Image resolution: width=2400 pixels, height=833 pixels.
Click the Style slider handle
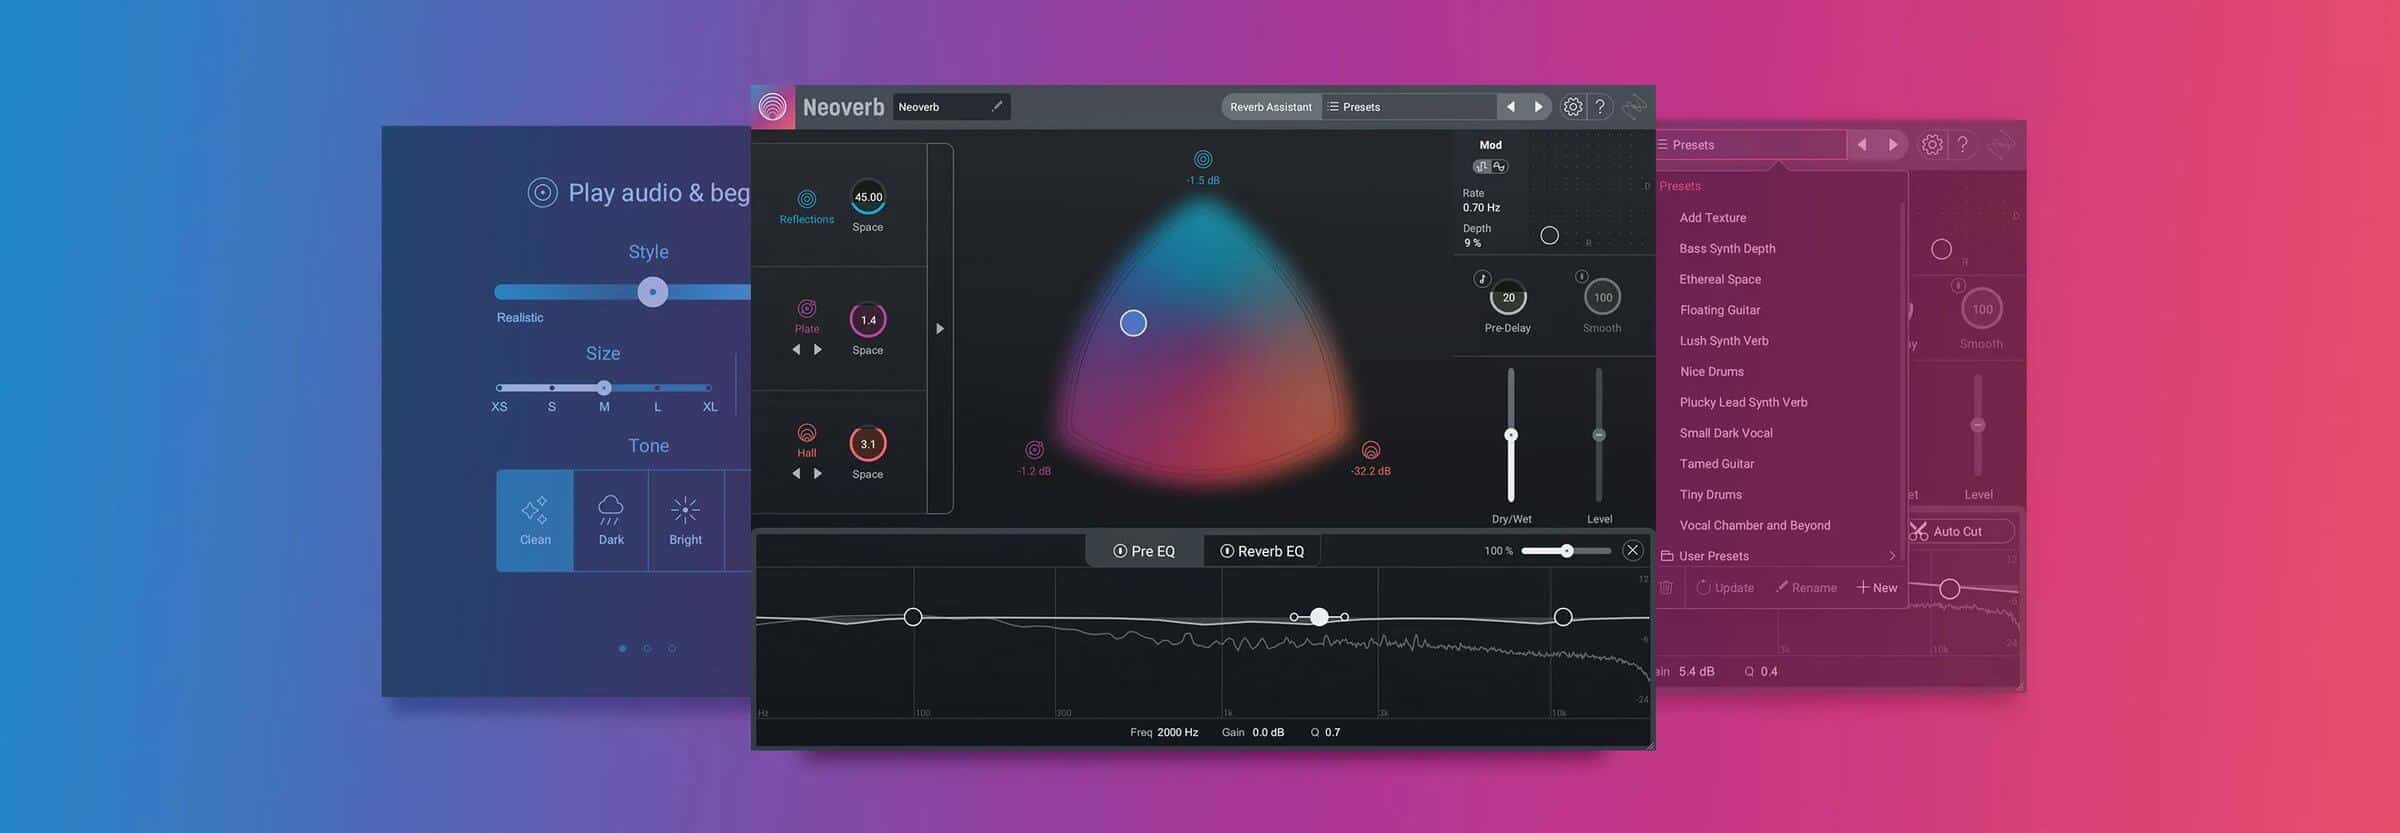[x=653, y=292]
